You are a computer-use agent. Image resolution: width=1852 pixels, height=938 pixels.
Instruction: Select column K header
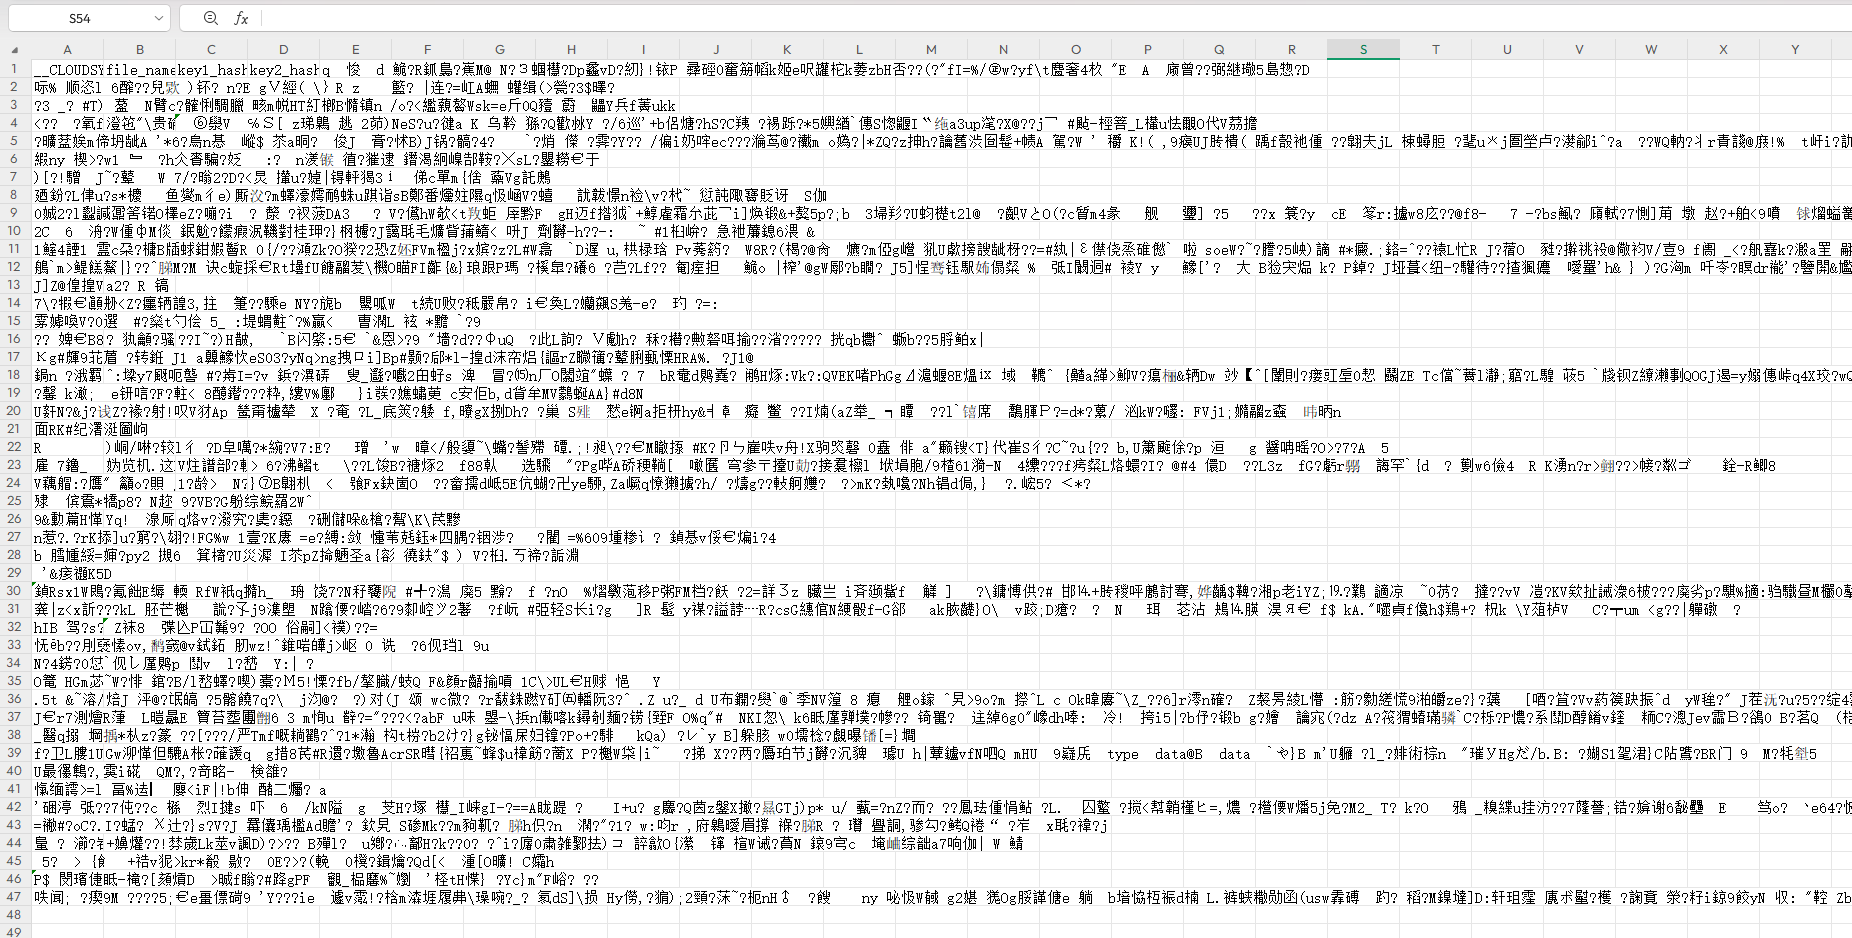787,48
